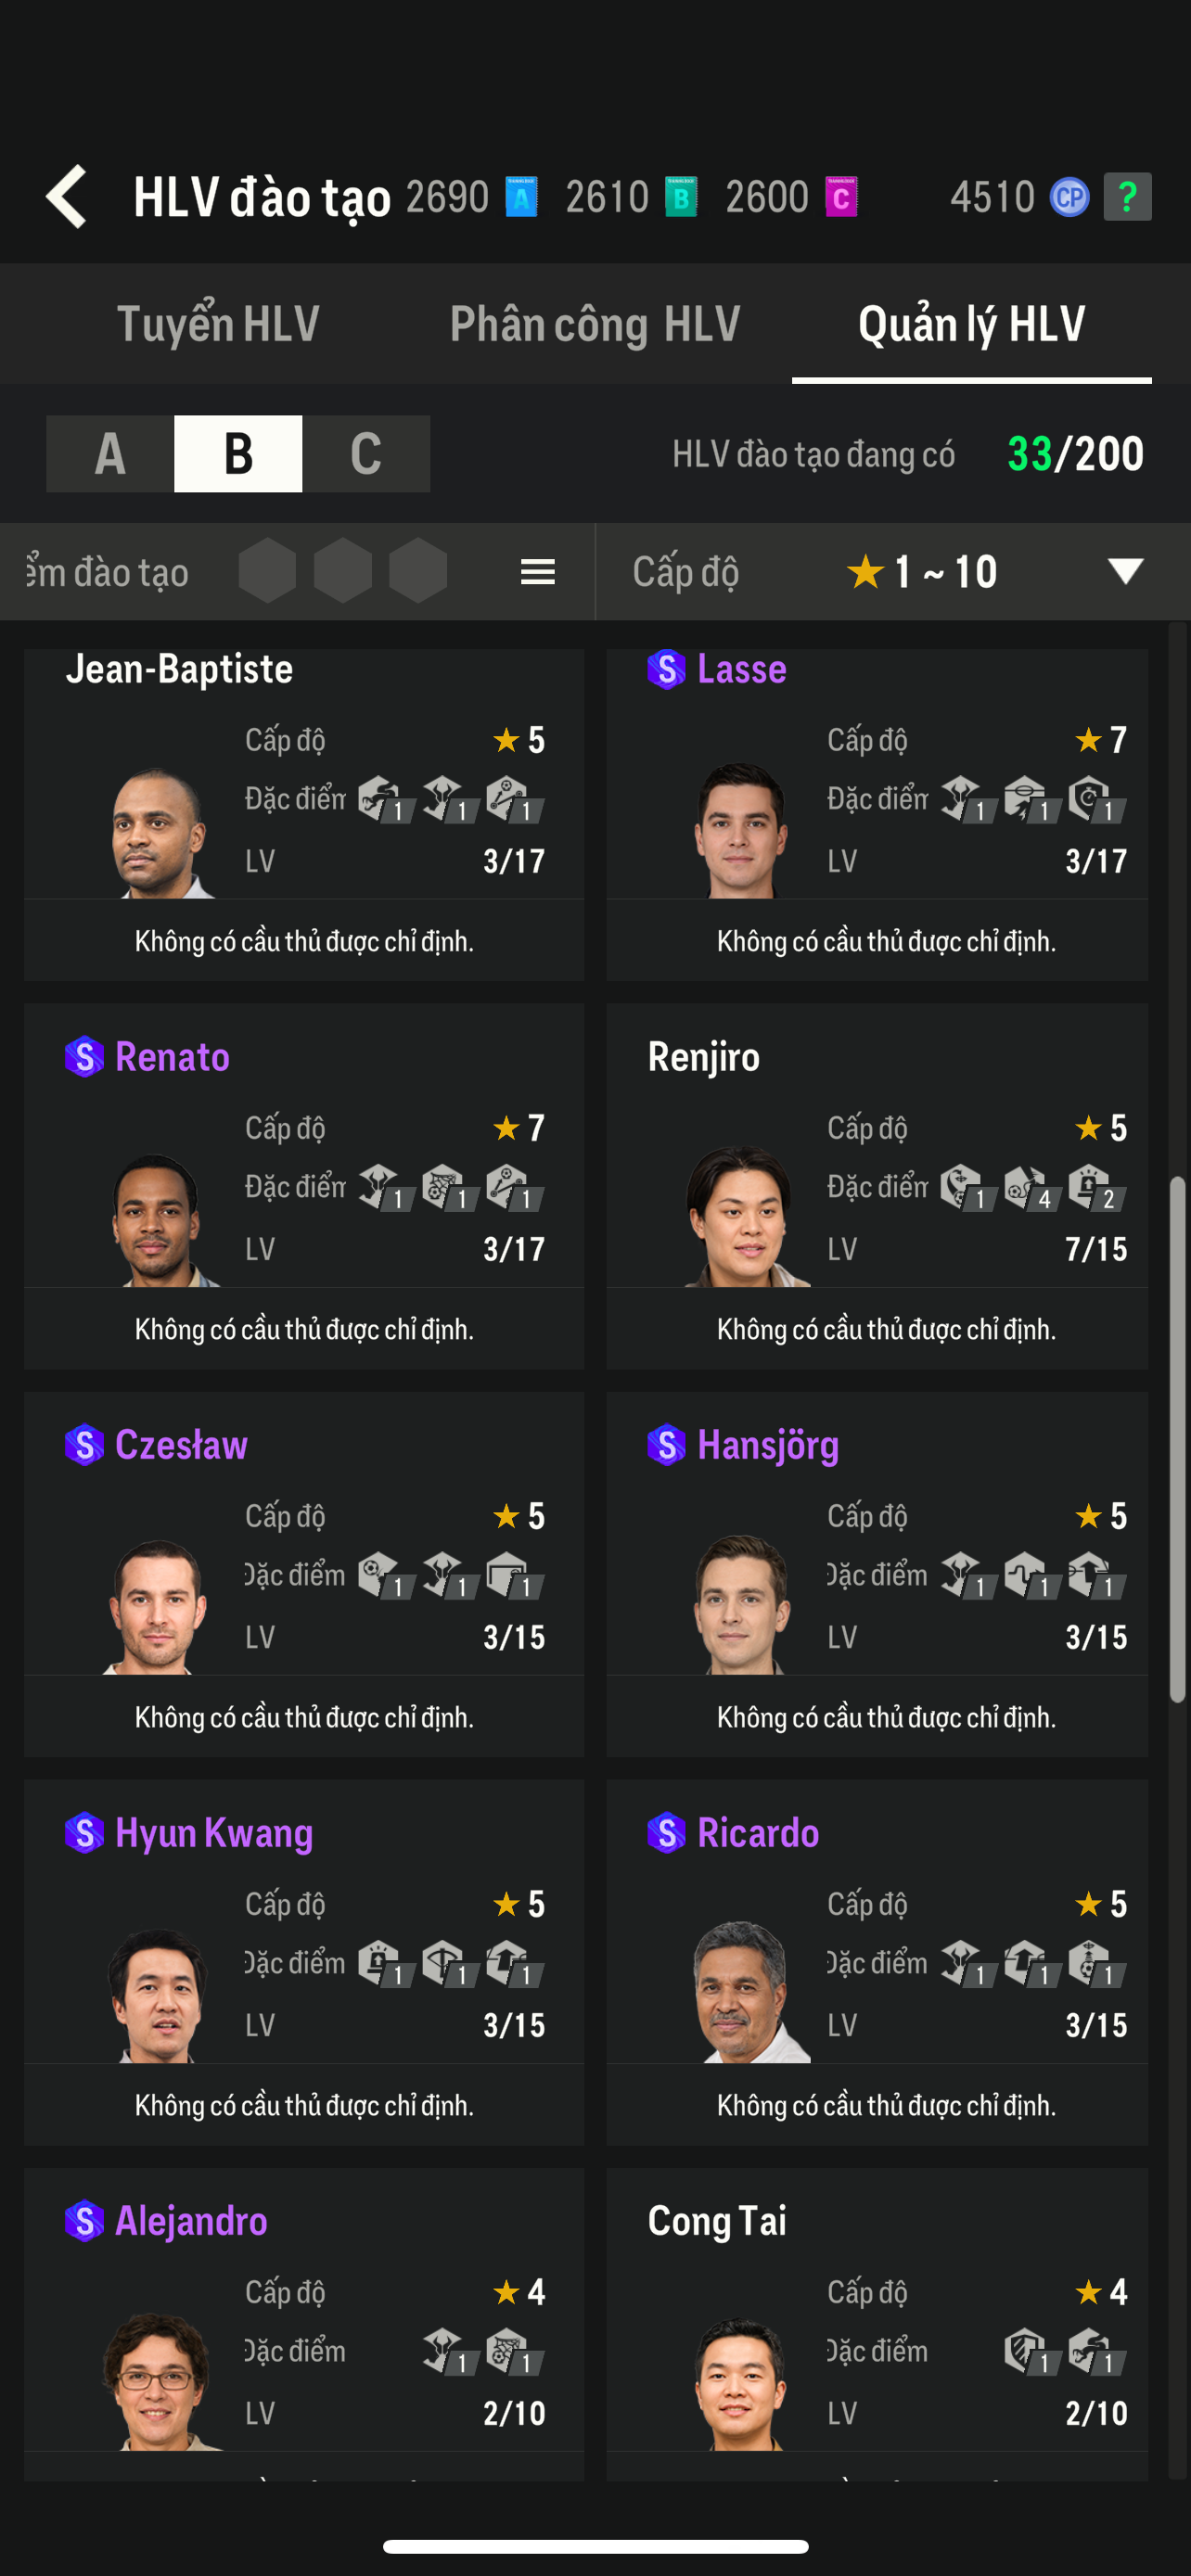Screen dimensions: 1191x2576
Task: Select grade A coach filter button
Action: [x=110, y=454]
